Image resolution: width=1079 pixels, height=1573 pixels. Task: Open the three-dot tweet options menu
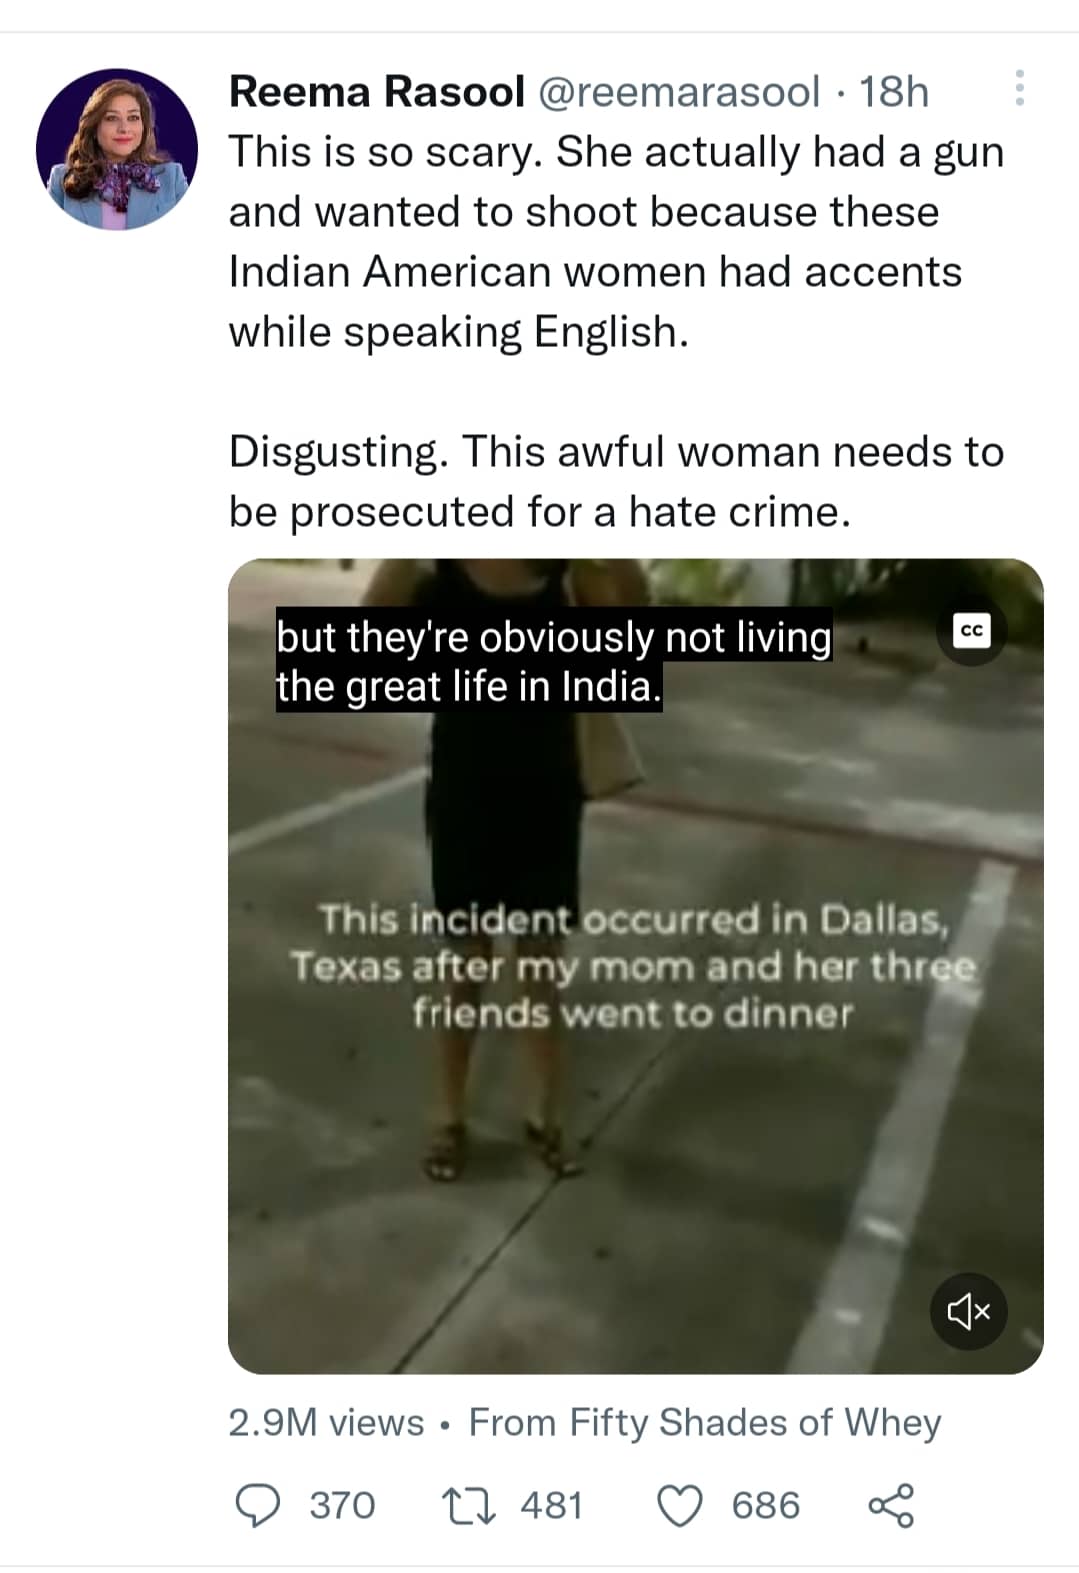pyautogui.click(x=1019, y=89)
